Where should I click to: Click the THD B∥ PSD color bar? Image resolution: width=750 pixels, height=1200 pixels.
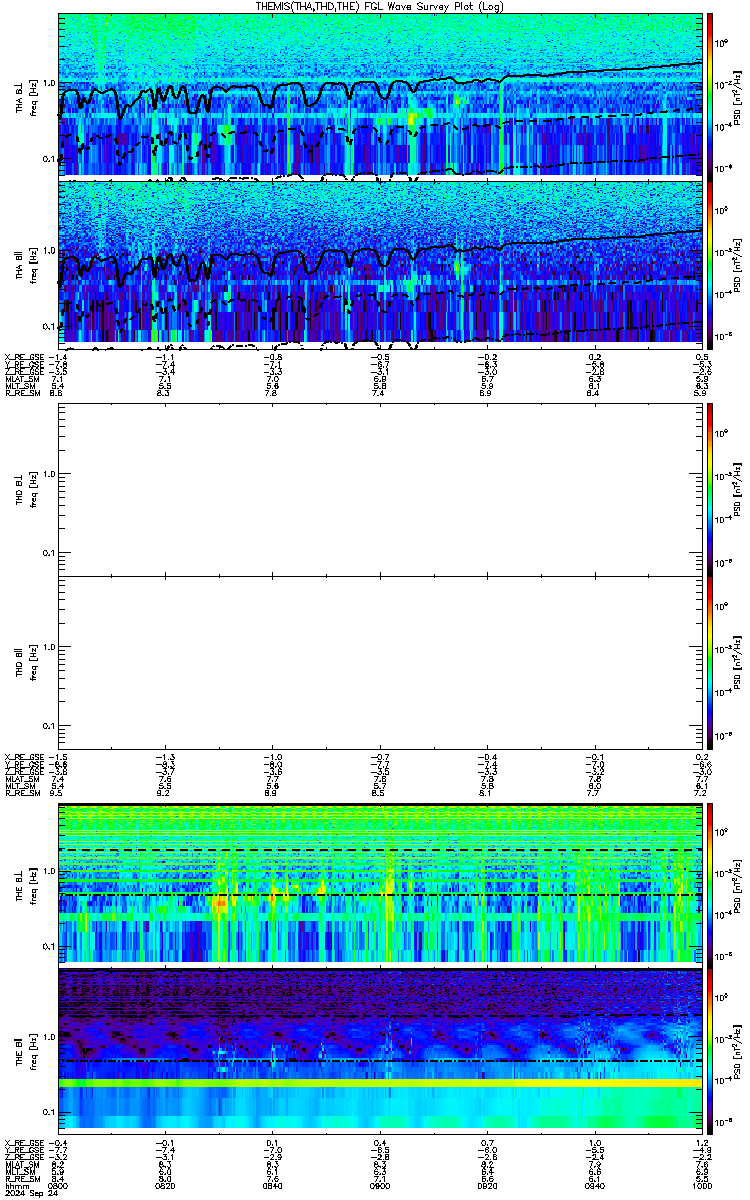pos(711,662)
